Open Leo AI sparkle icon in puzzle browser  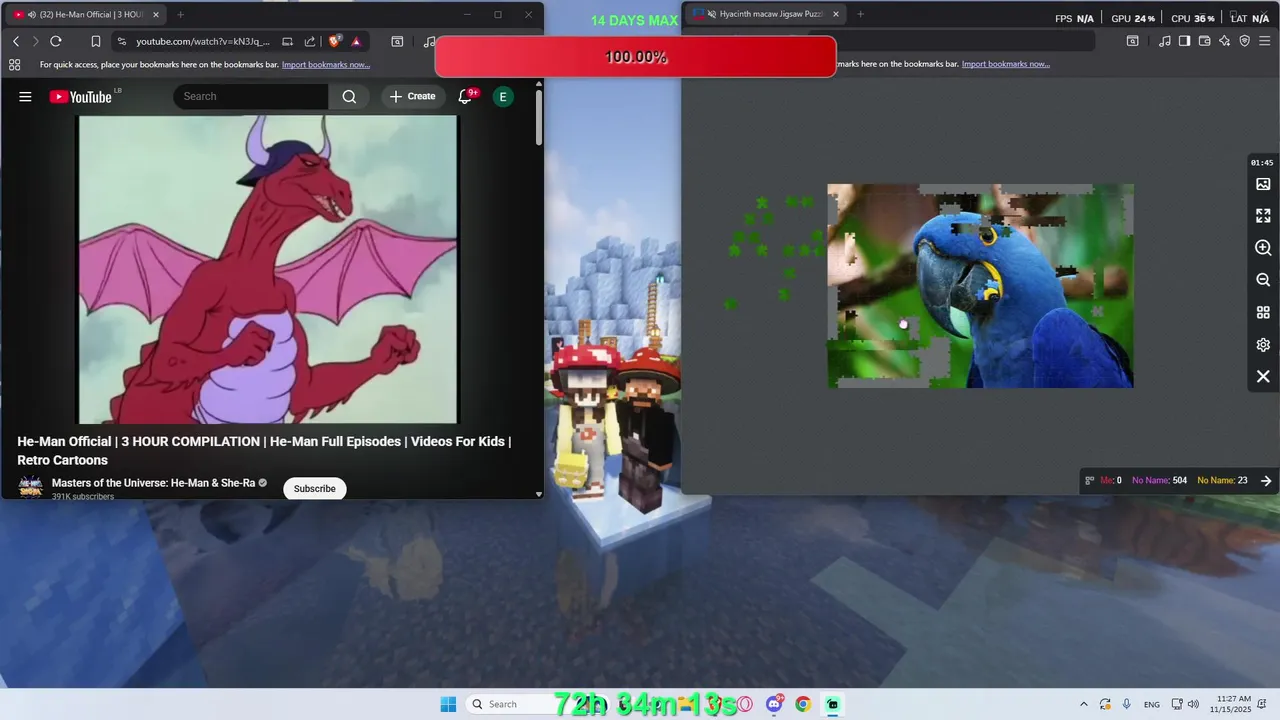1224,41
